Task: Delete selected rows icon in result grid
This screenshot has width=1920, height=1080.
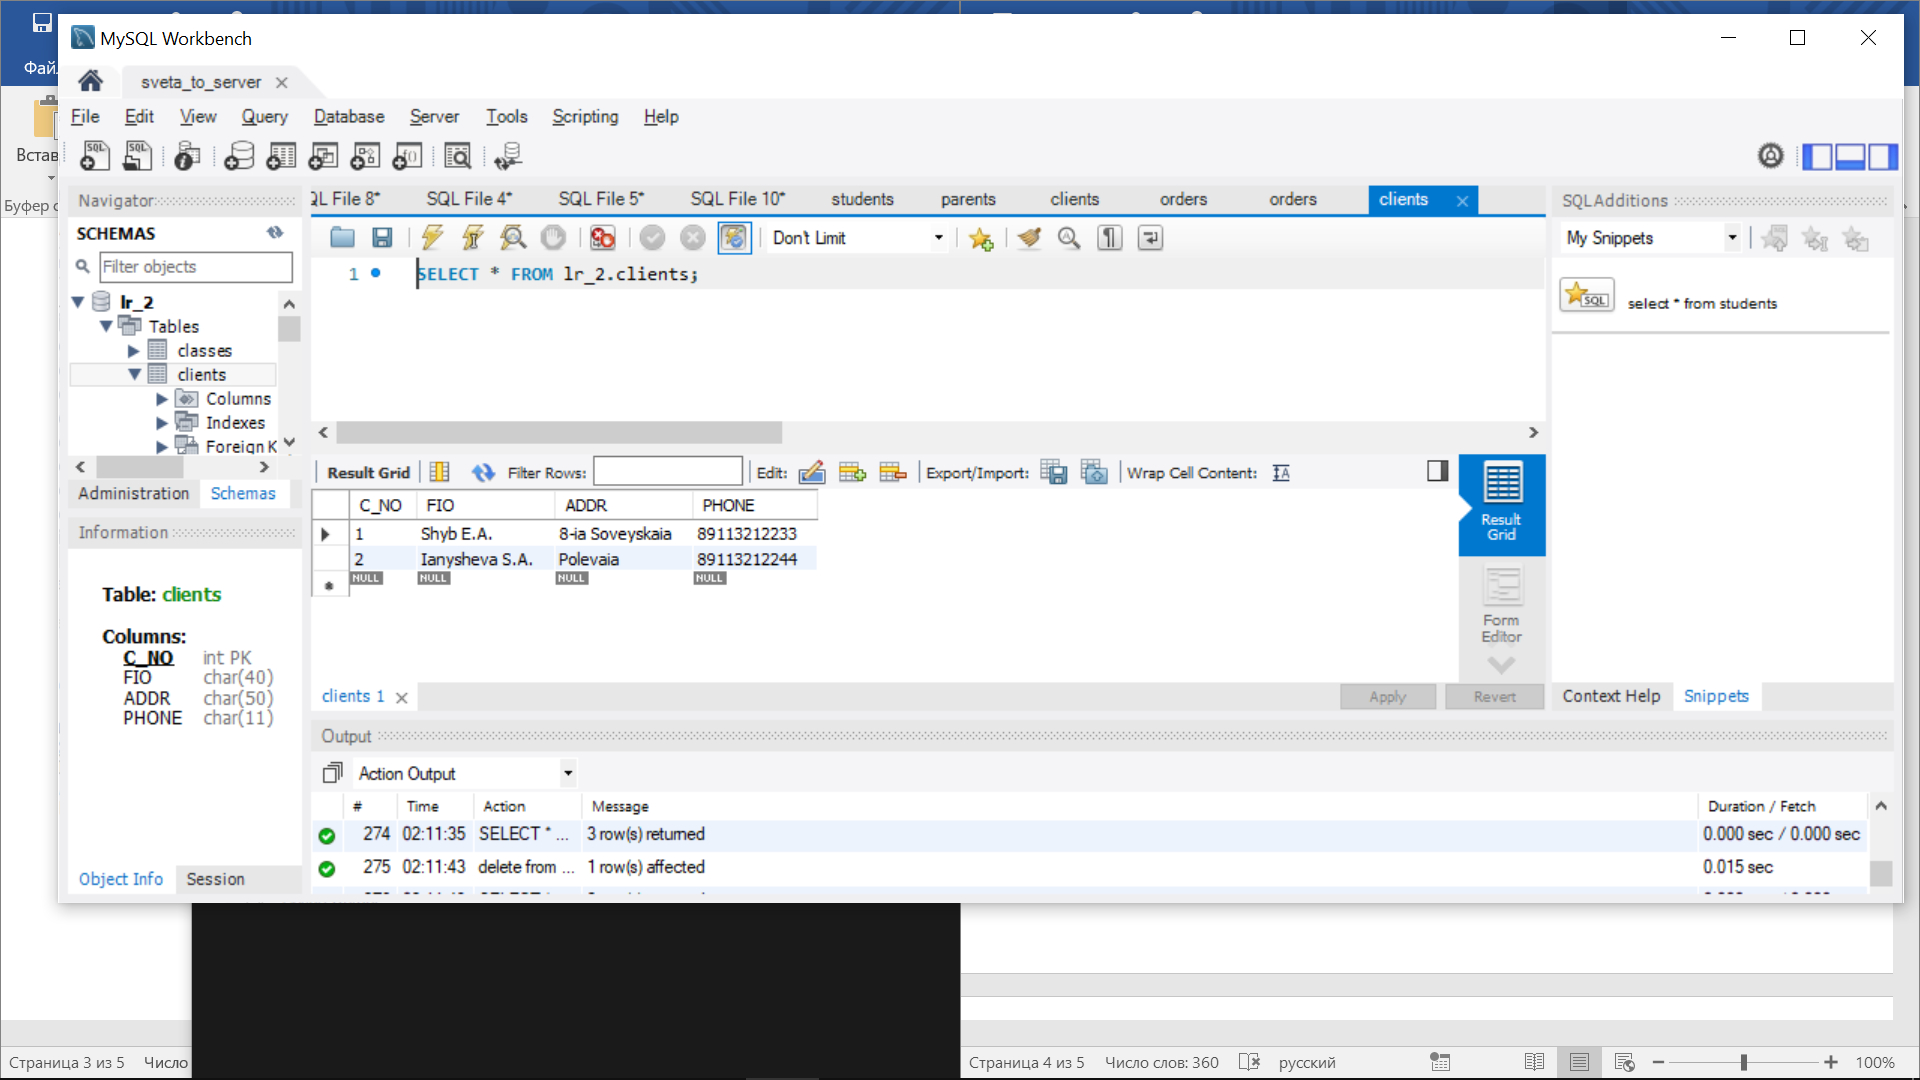Action: [x=892, y=473]
